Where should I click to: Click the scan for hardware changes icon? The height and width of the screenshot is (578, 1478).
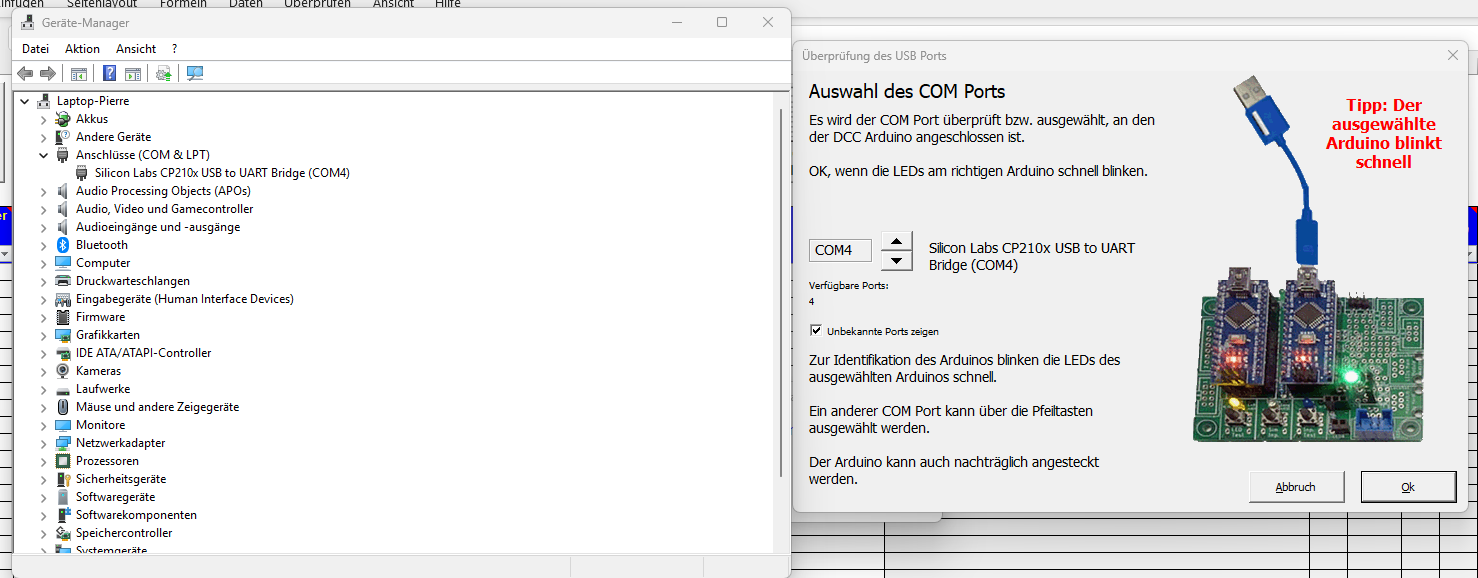(194, 73)
